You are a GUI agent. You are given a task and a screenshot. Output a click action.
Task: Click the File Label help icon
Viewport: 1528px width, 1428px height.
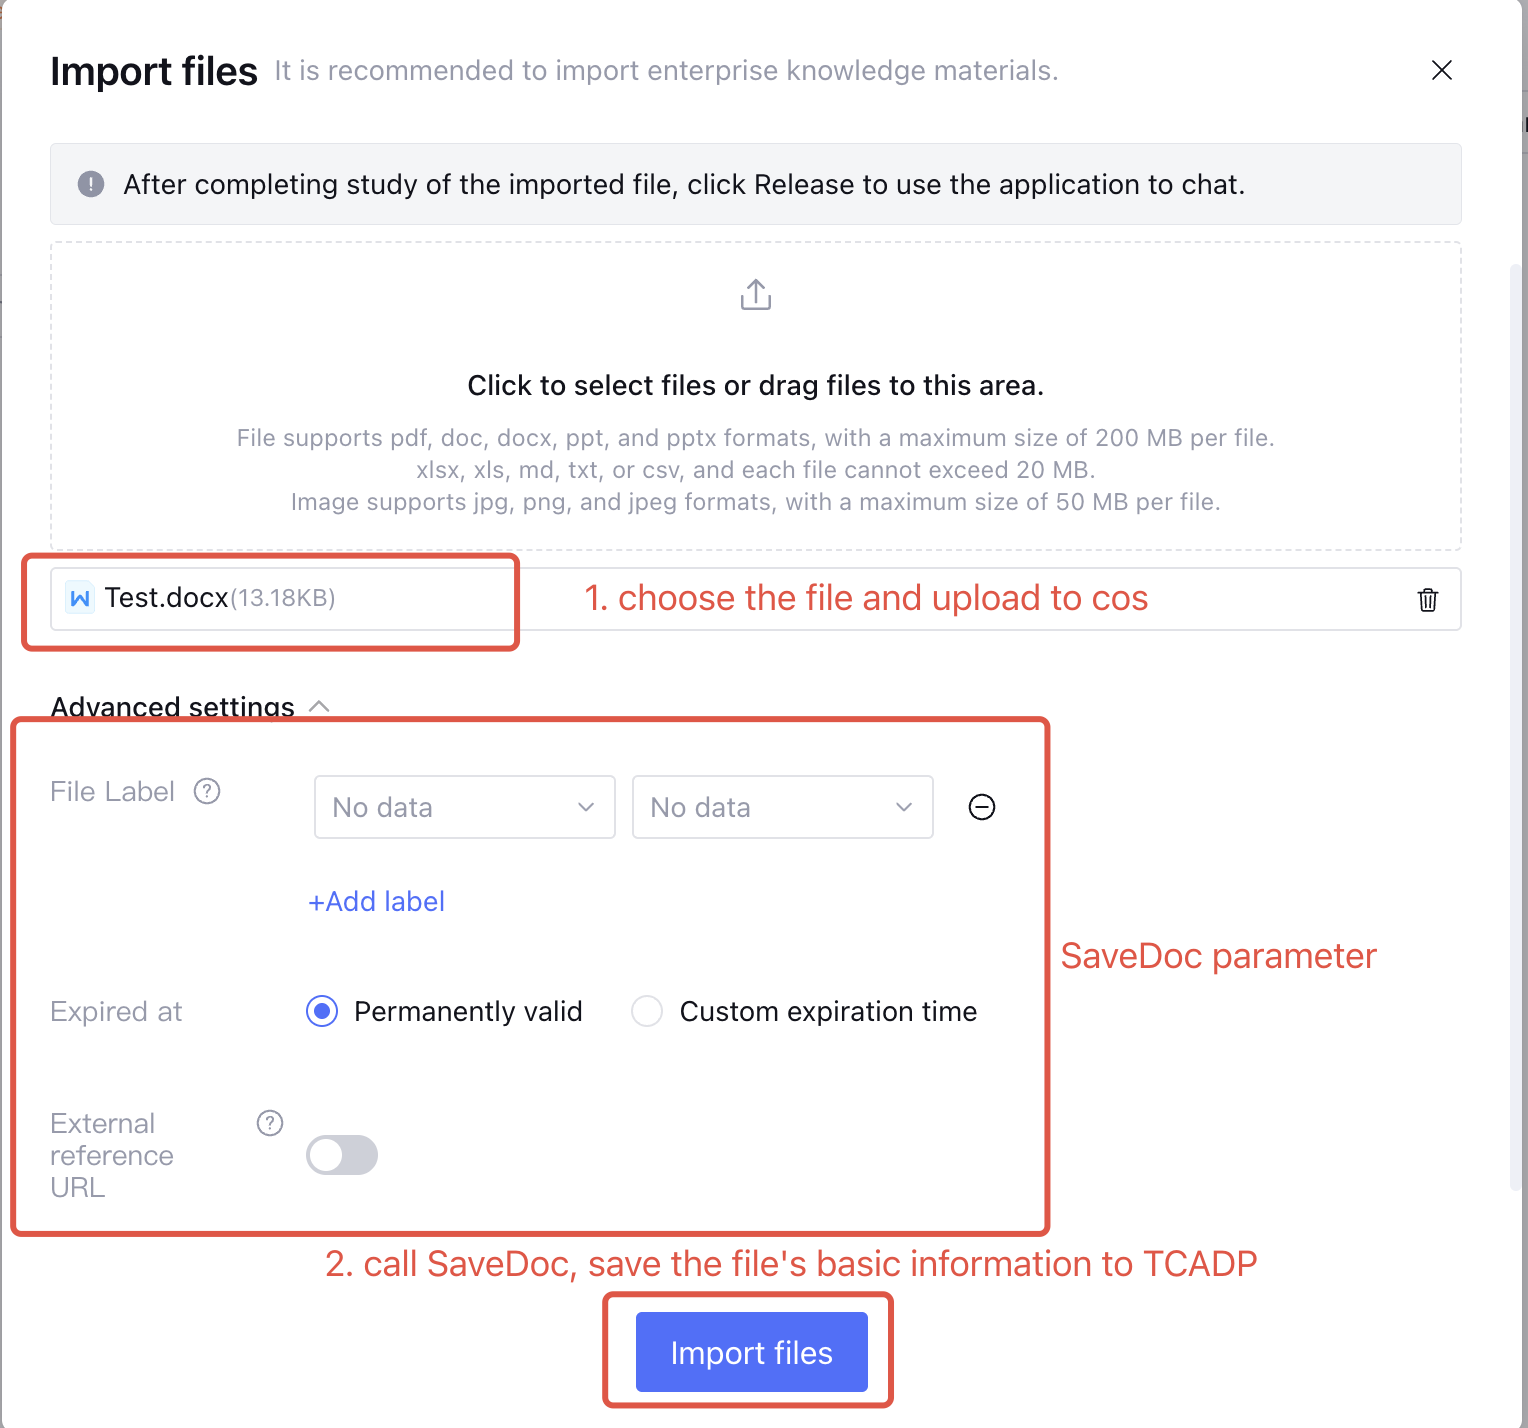207,792
